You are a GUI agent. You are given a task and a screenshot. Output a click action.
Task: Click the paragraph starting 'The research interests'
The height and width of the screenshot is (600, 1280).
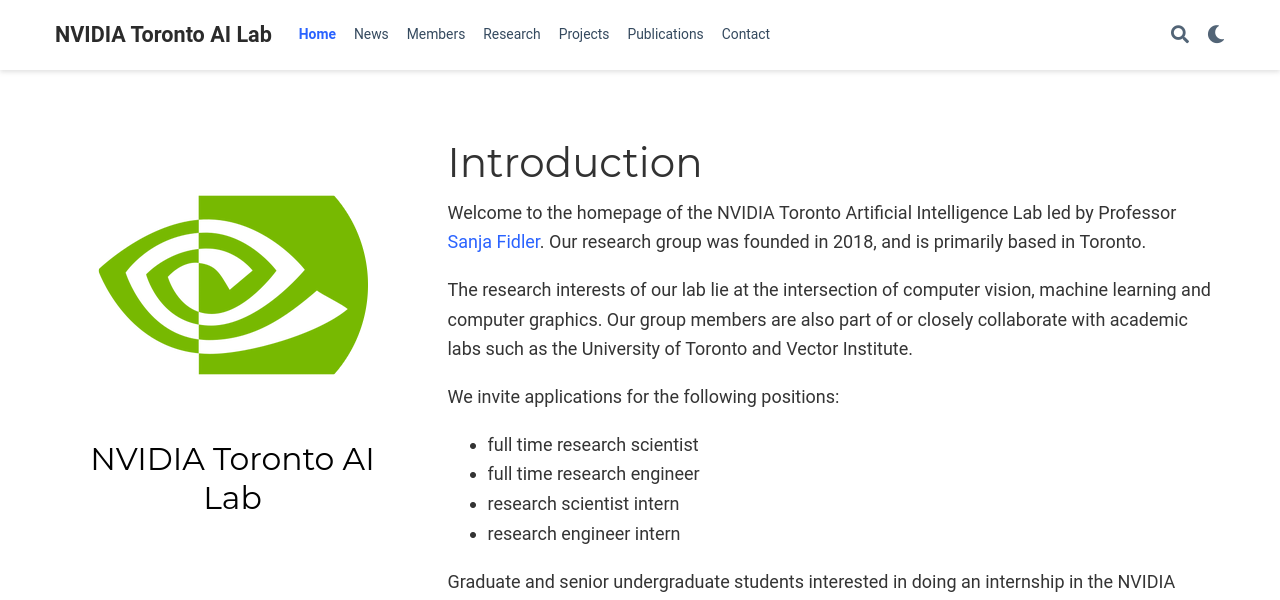(x=828, y=320)
